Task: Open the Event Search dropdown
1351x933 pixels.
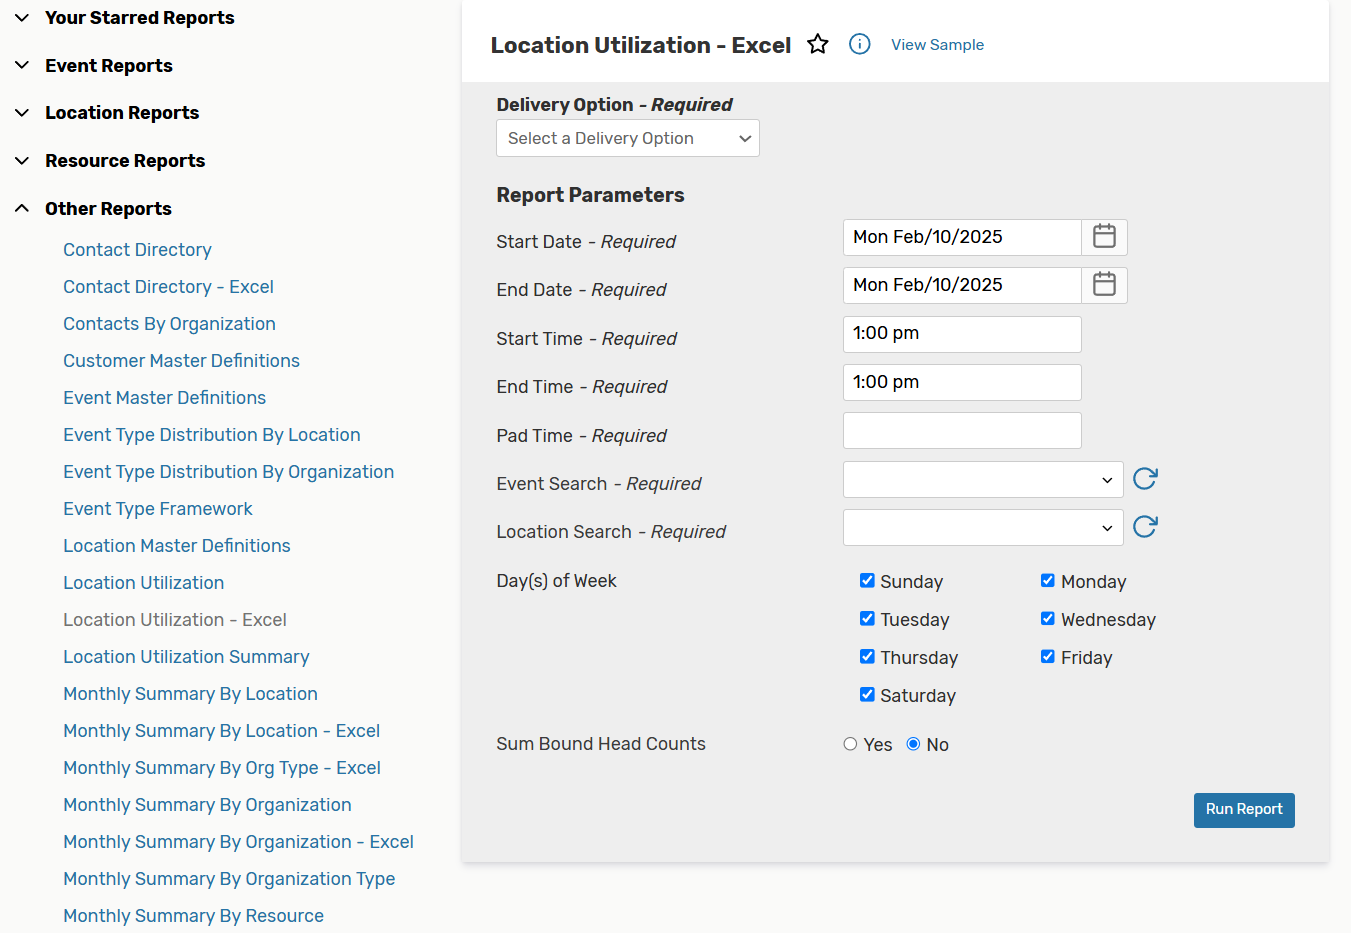Action: (x=983, y=479)
